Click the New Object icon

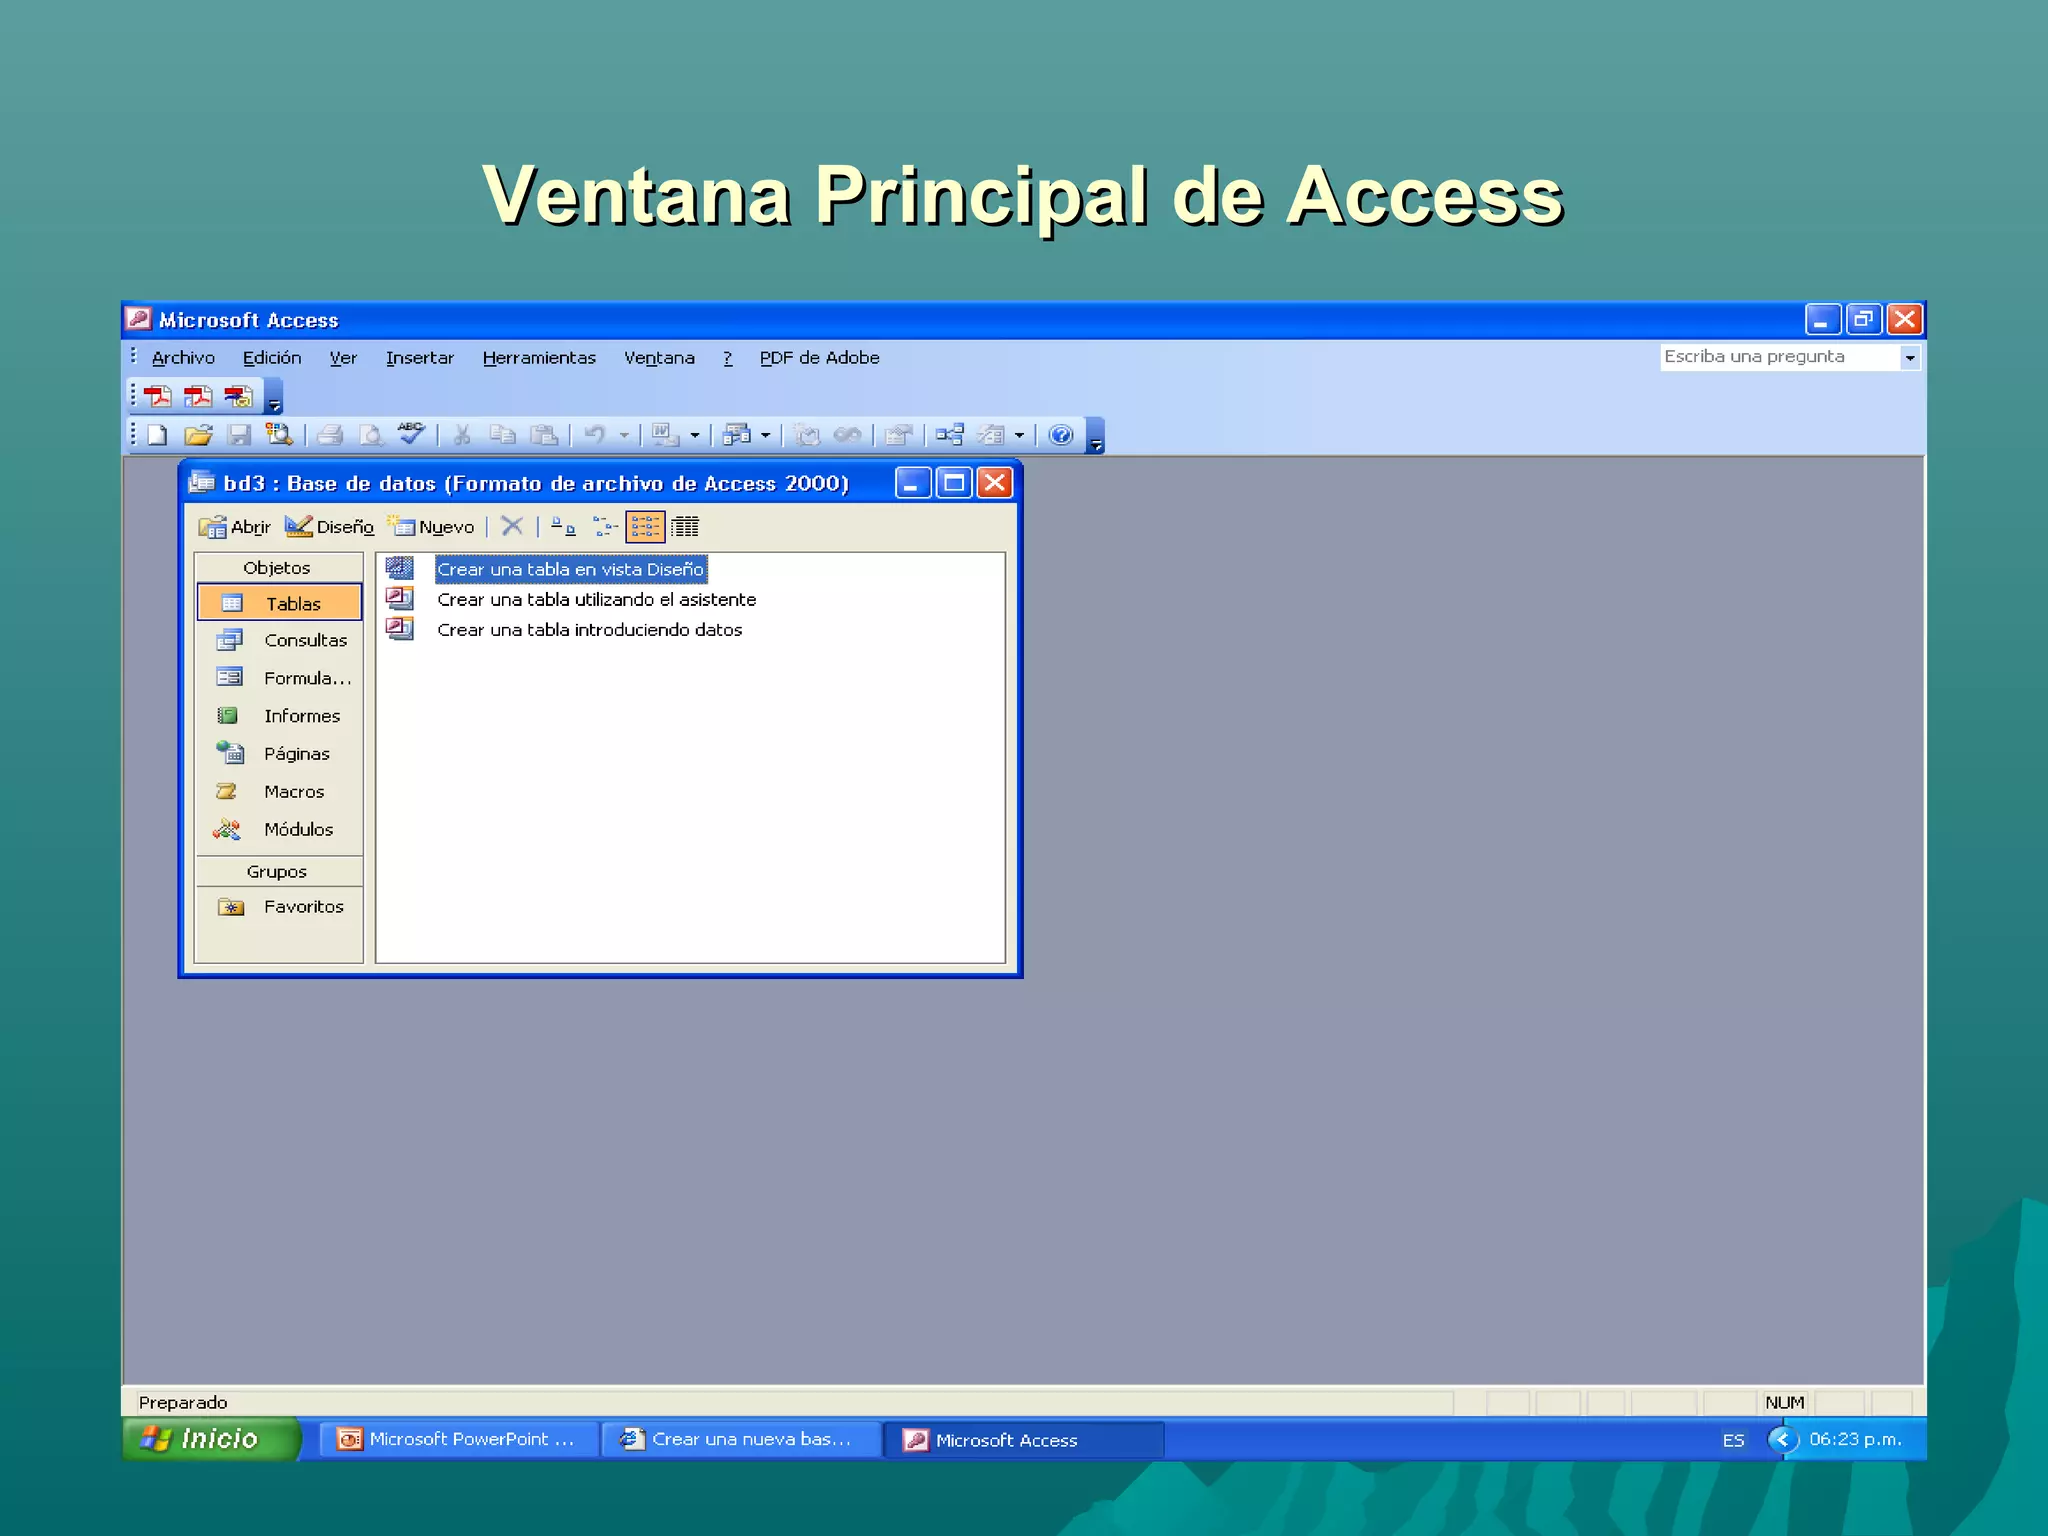pos(991,435)
